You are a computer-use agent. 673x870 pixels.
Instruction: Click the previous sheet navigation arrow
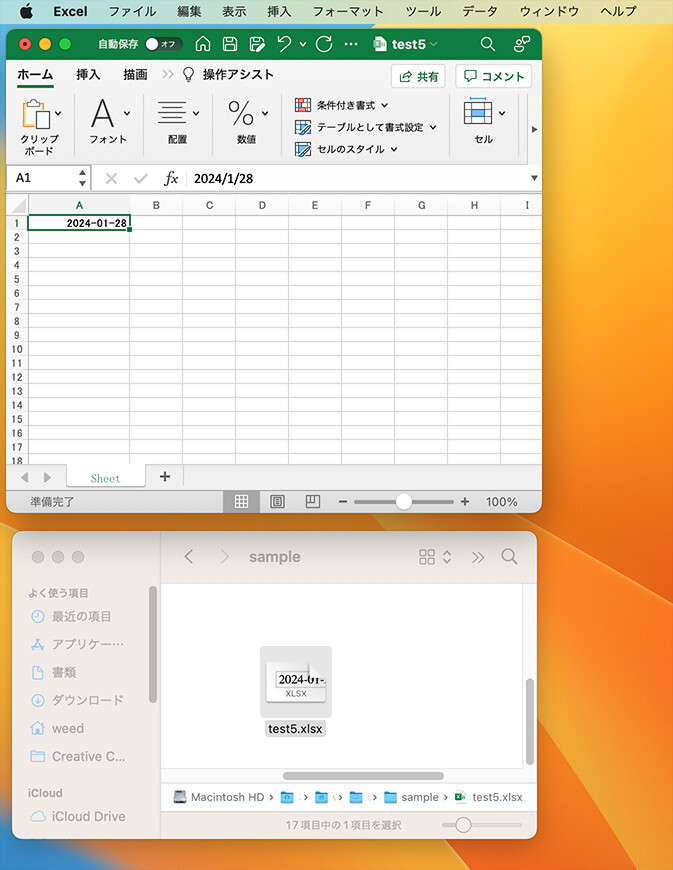24,477
